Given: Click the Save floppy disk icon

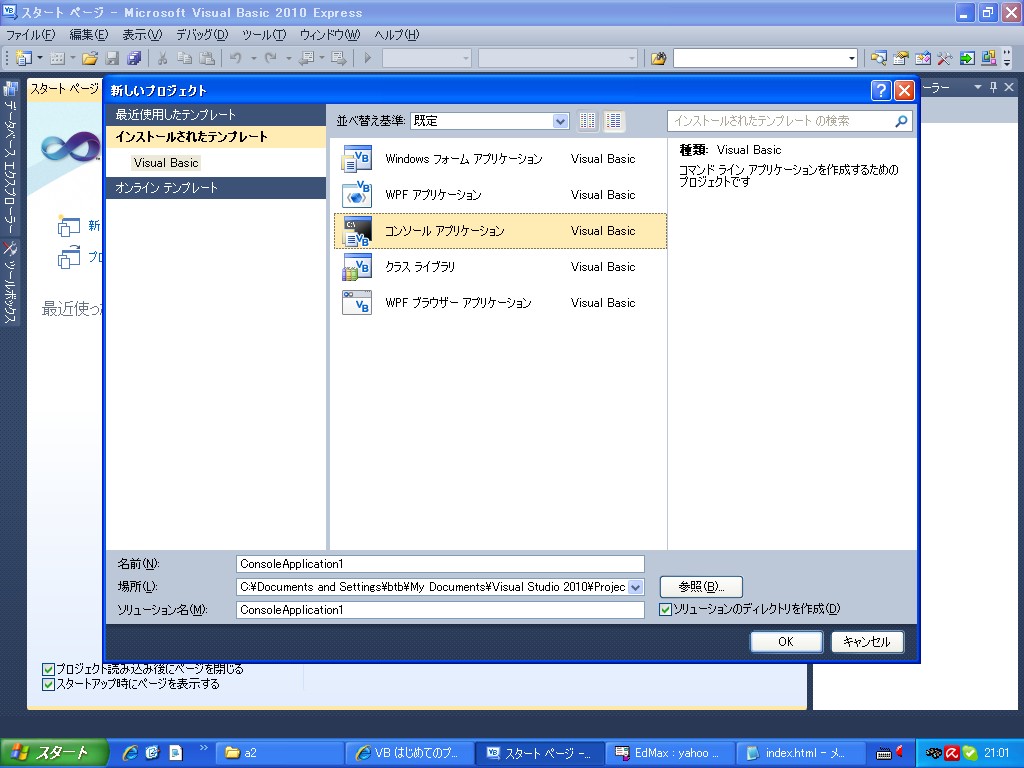Looking at the screenshot, I should coord(112,59).
